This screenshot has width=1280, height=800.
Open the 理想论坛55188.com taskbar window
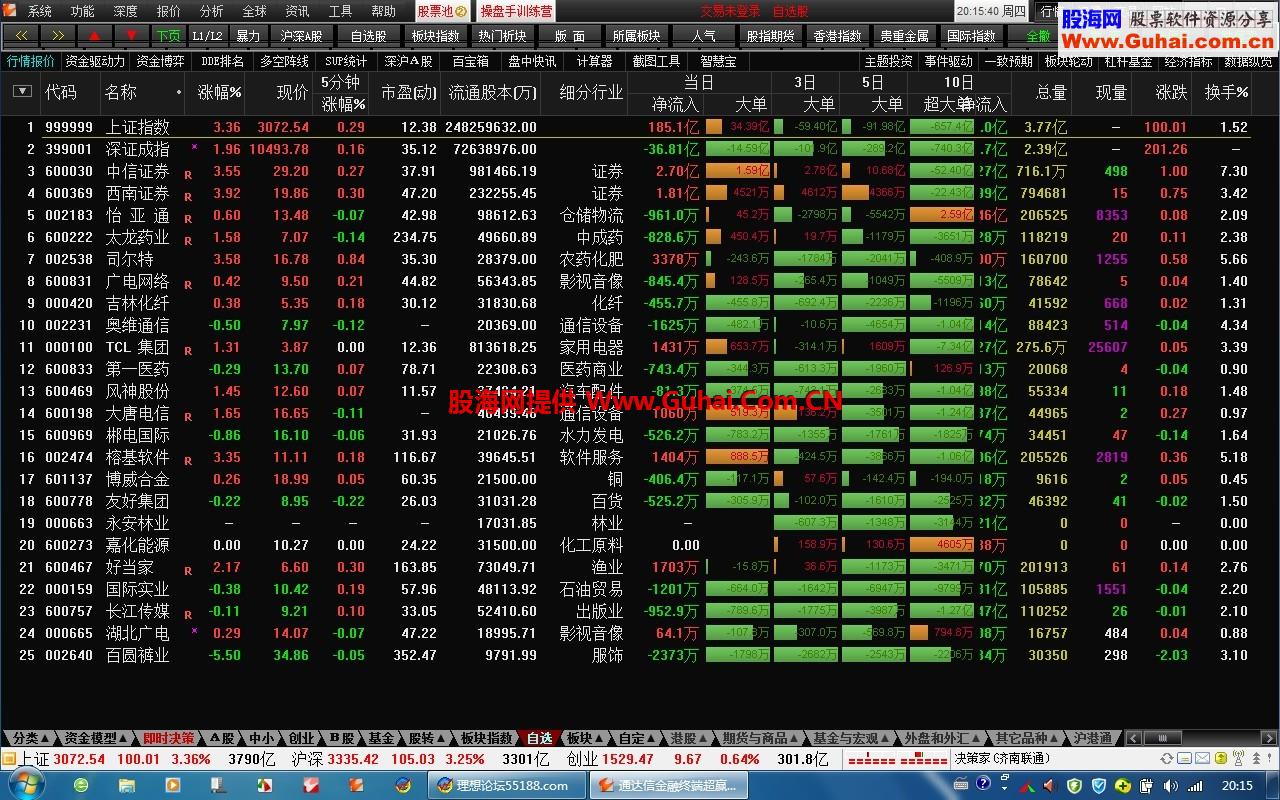(x=505, y=785)
